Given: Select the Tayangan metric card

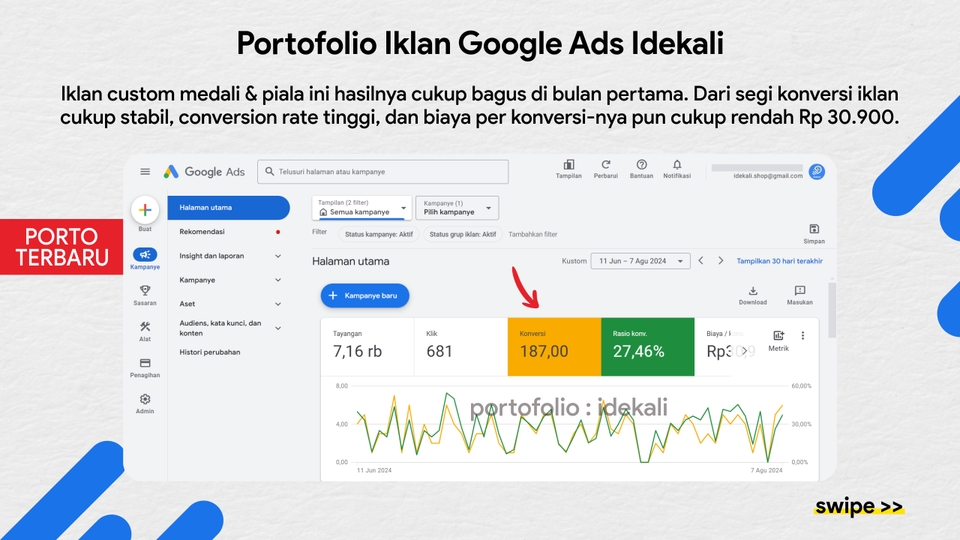Looking at the screenshot, I should (367, 347).
